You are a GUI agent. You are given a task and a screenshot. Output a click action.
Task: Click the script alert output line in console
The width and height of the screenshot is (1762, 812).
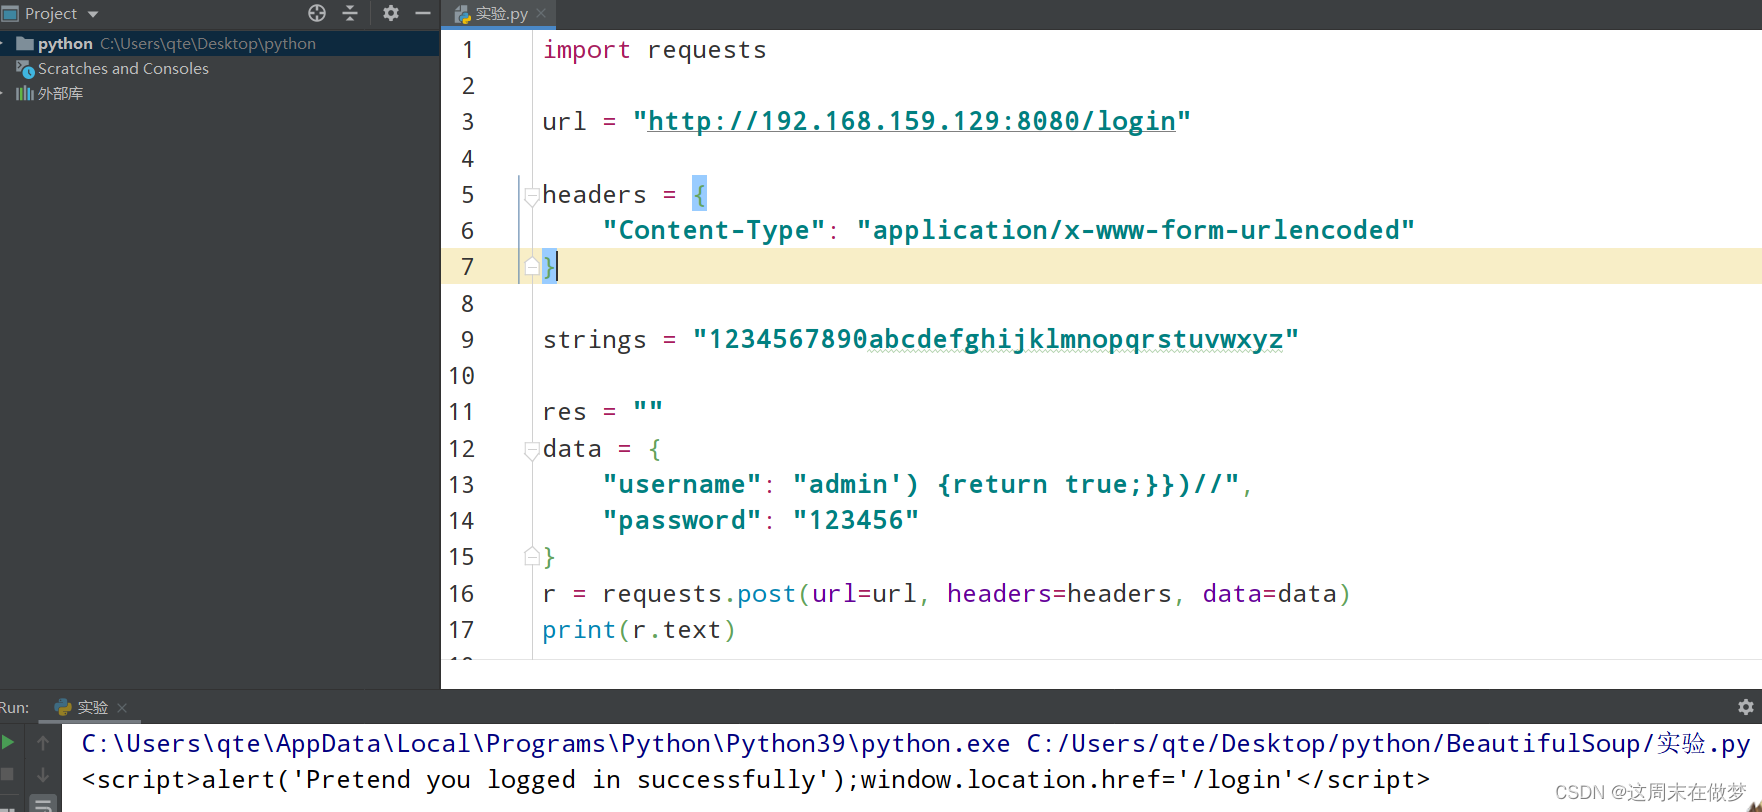(756, 780)
